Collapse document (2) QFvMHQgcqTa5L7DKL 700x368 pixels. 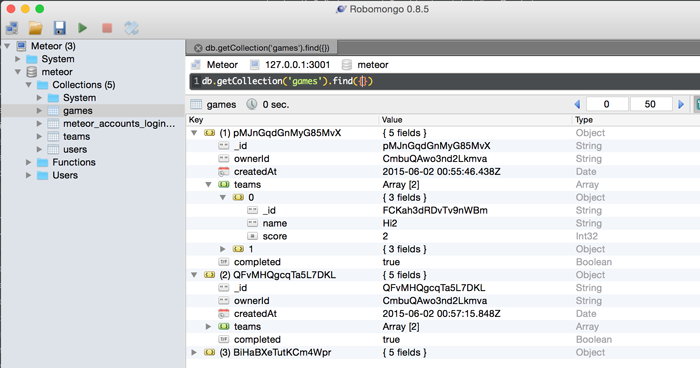coord(194,275)
